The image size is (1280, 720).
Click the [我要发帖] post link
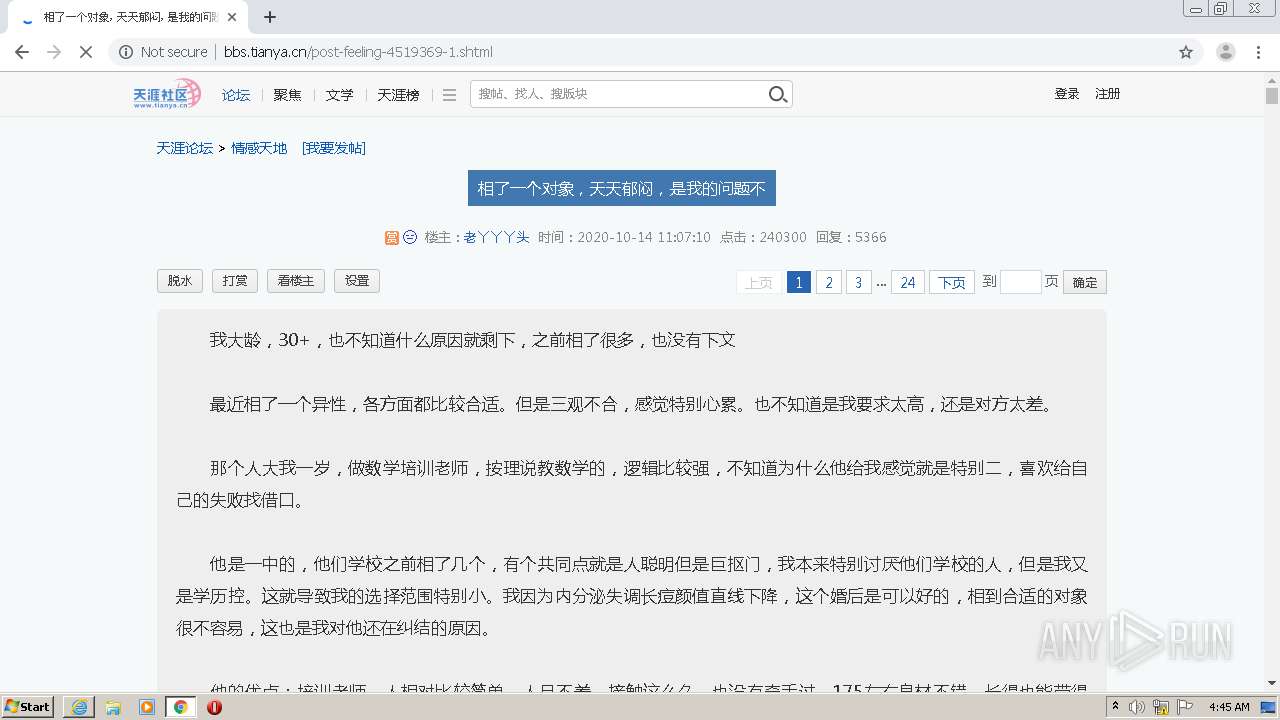(334, 148)
